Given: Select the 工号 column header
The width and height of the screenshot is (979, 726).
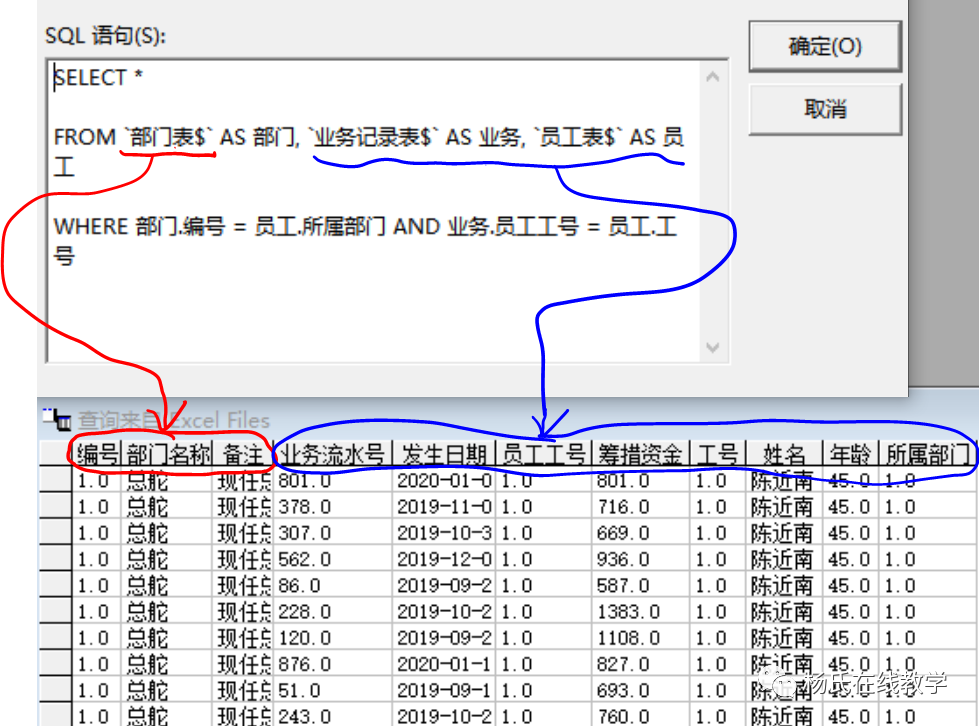Looking at the screenshot, I should tap(718, 454).
